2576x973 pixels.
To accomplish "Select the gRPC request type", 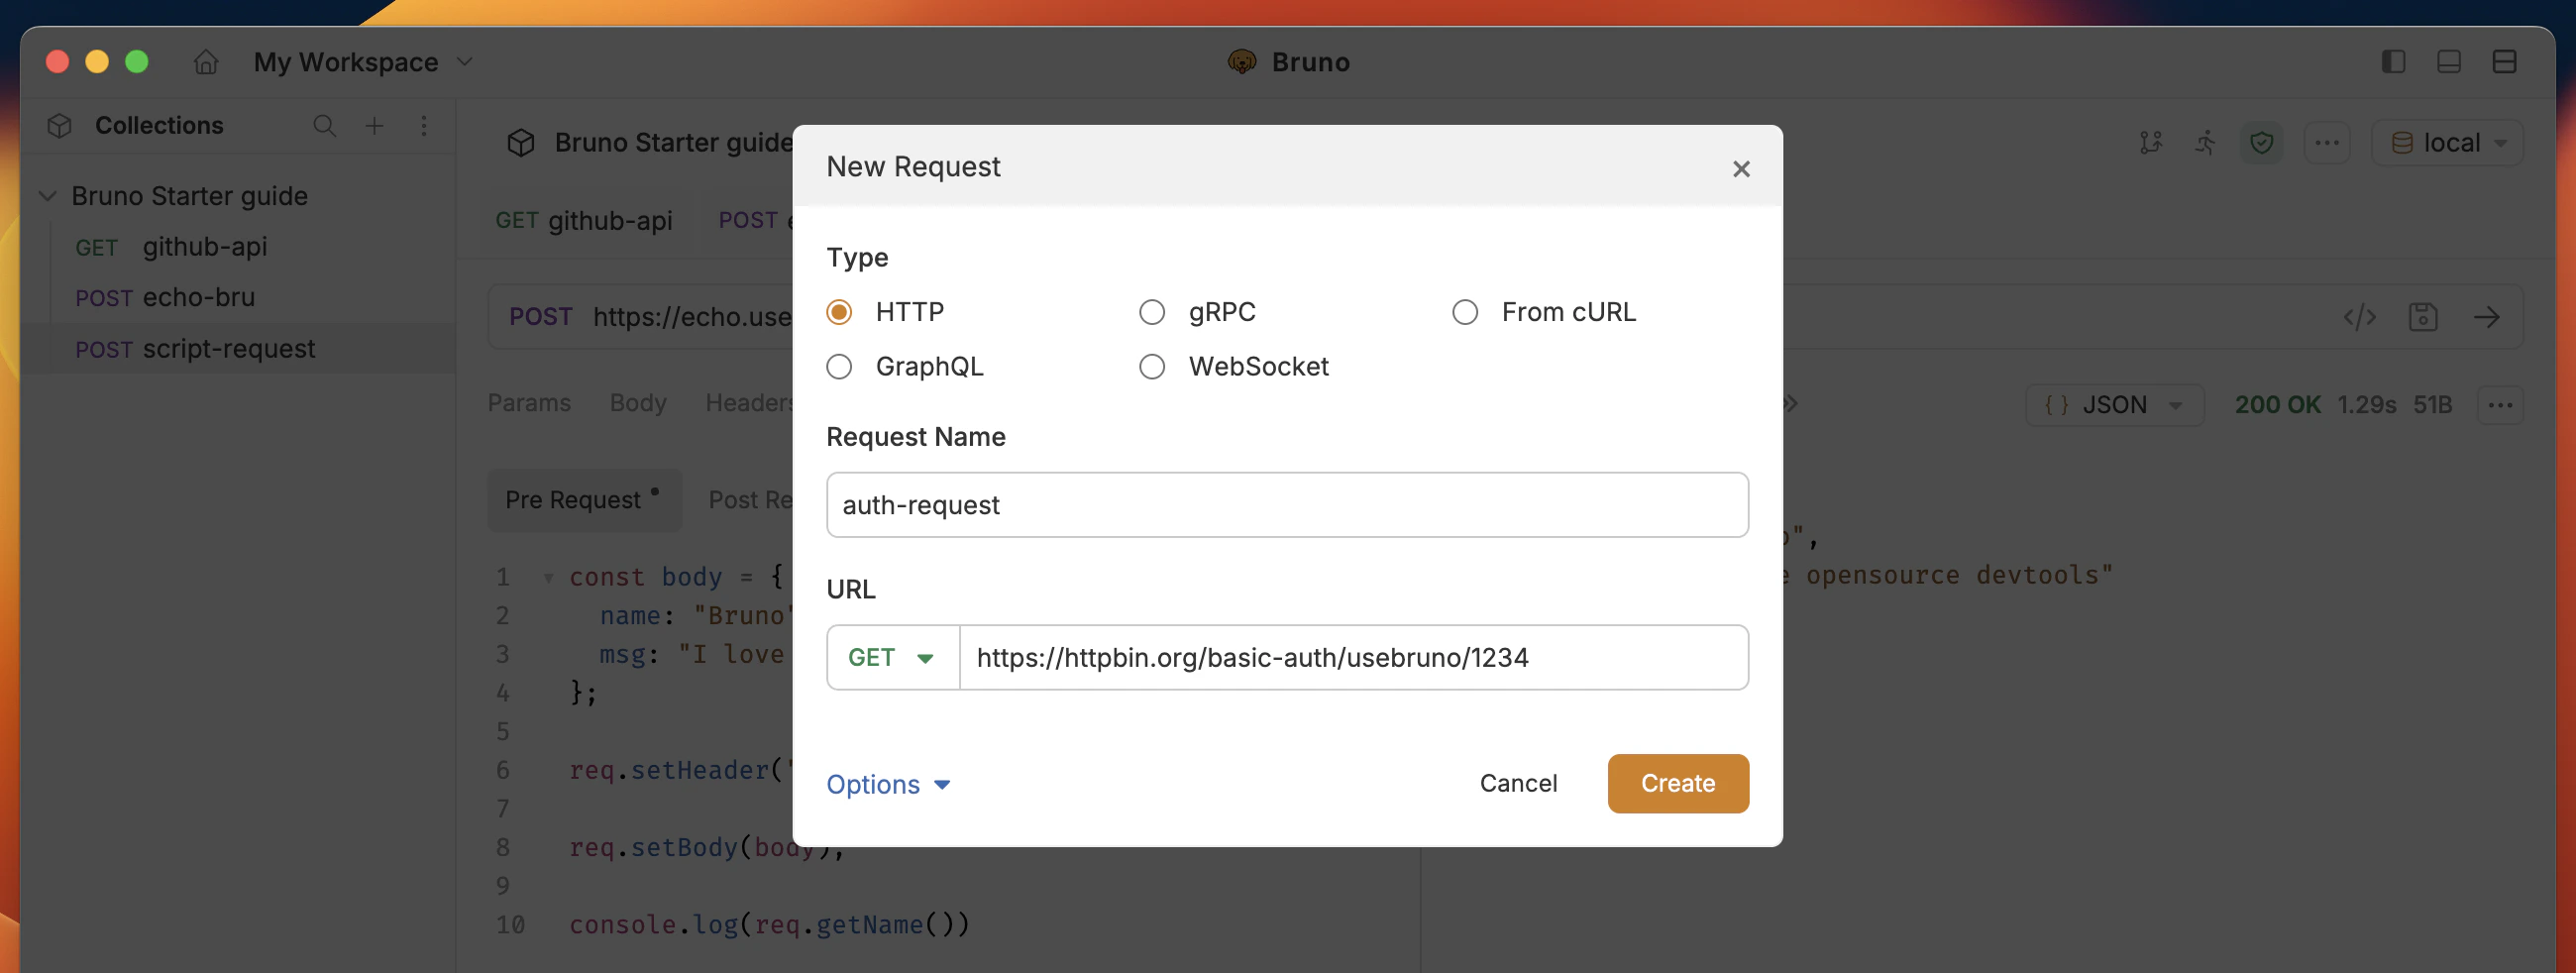I will (x=1152, y=311).
